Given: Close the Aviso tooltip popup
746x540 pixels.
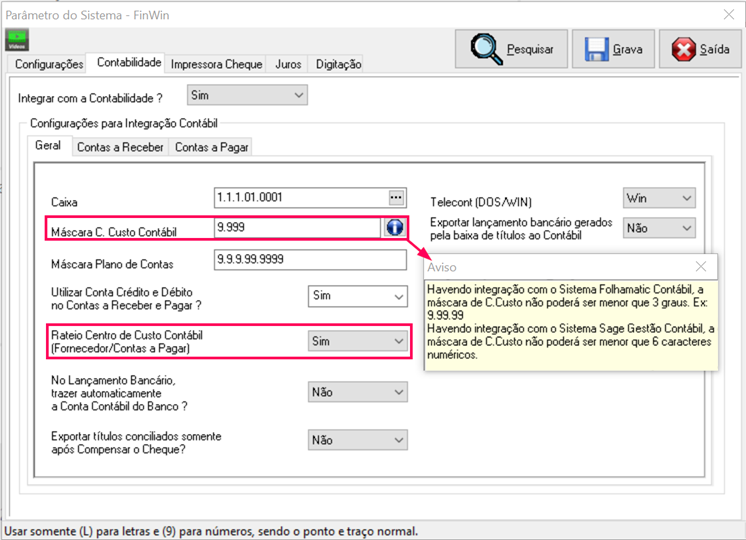Looking at the screenshot, I should click(x=701, y=267).
